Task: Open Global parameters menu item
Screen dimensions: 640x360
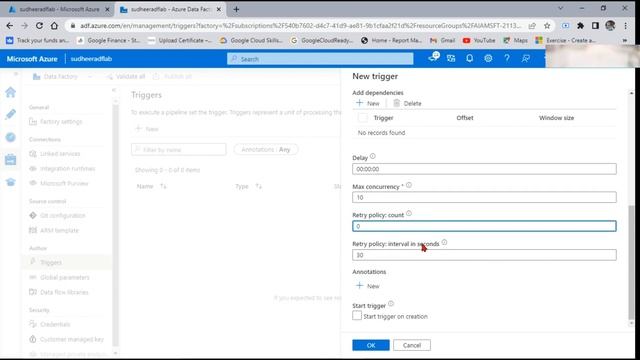Action: tap(64, 278)
